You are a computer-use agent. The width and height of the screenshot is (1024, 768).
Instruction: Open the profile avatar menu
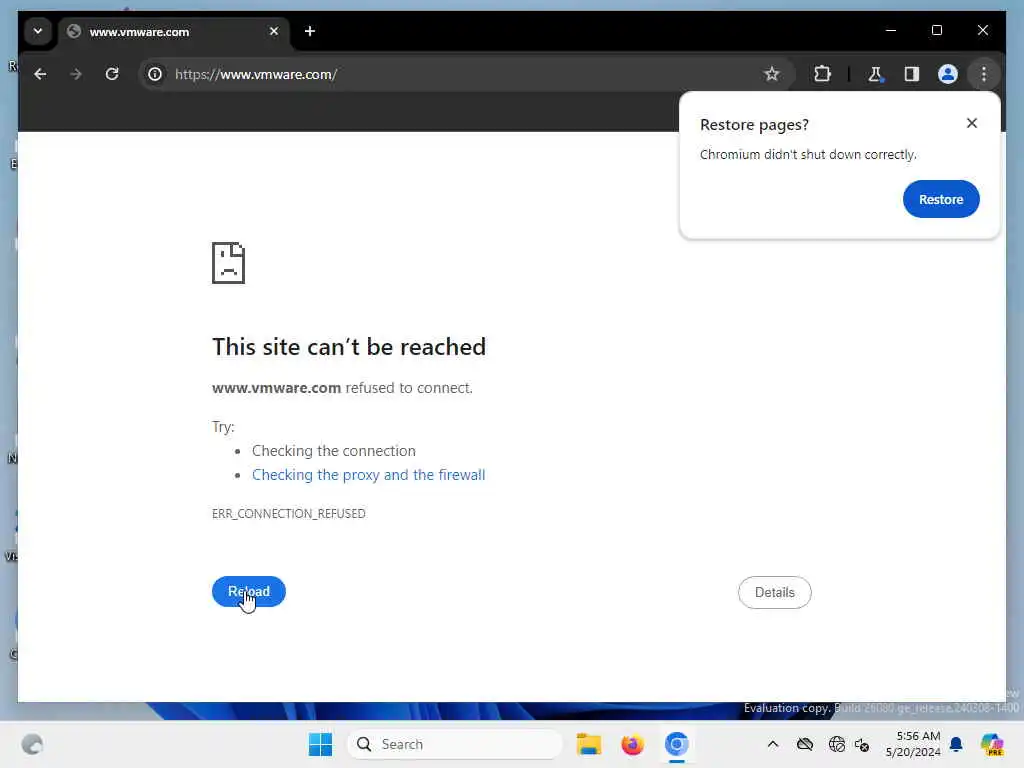948,74
